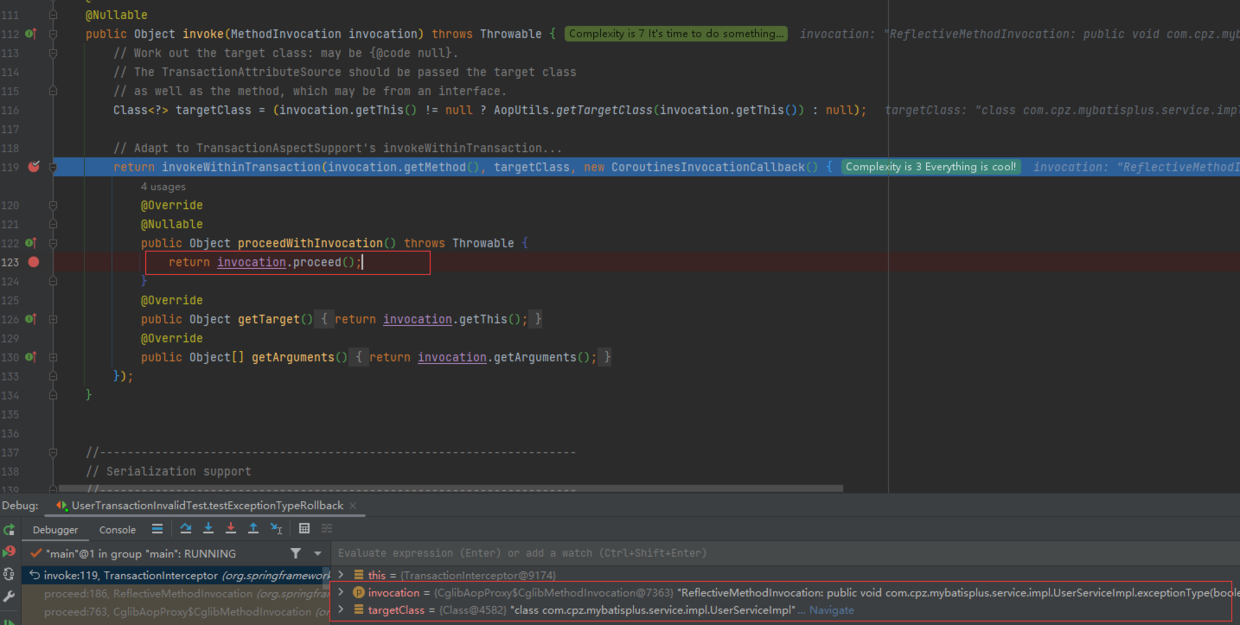
Task: Click the red Force Step Into icon
Action: coord(231,529)
